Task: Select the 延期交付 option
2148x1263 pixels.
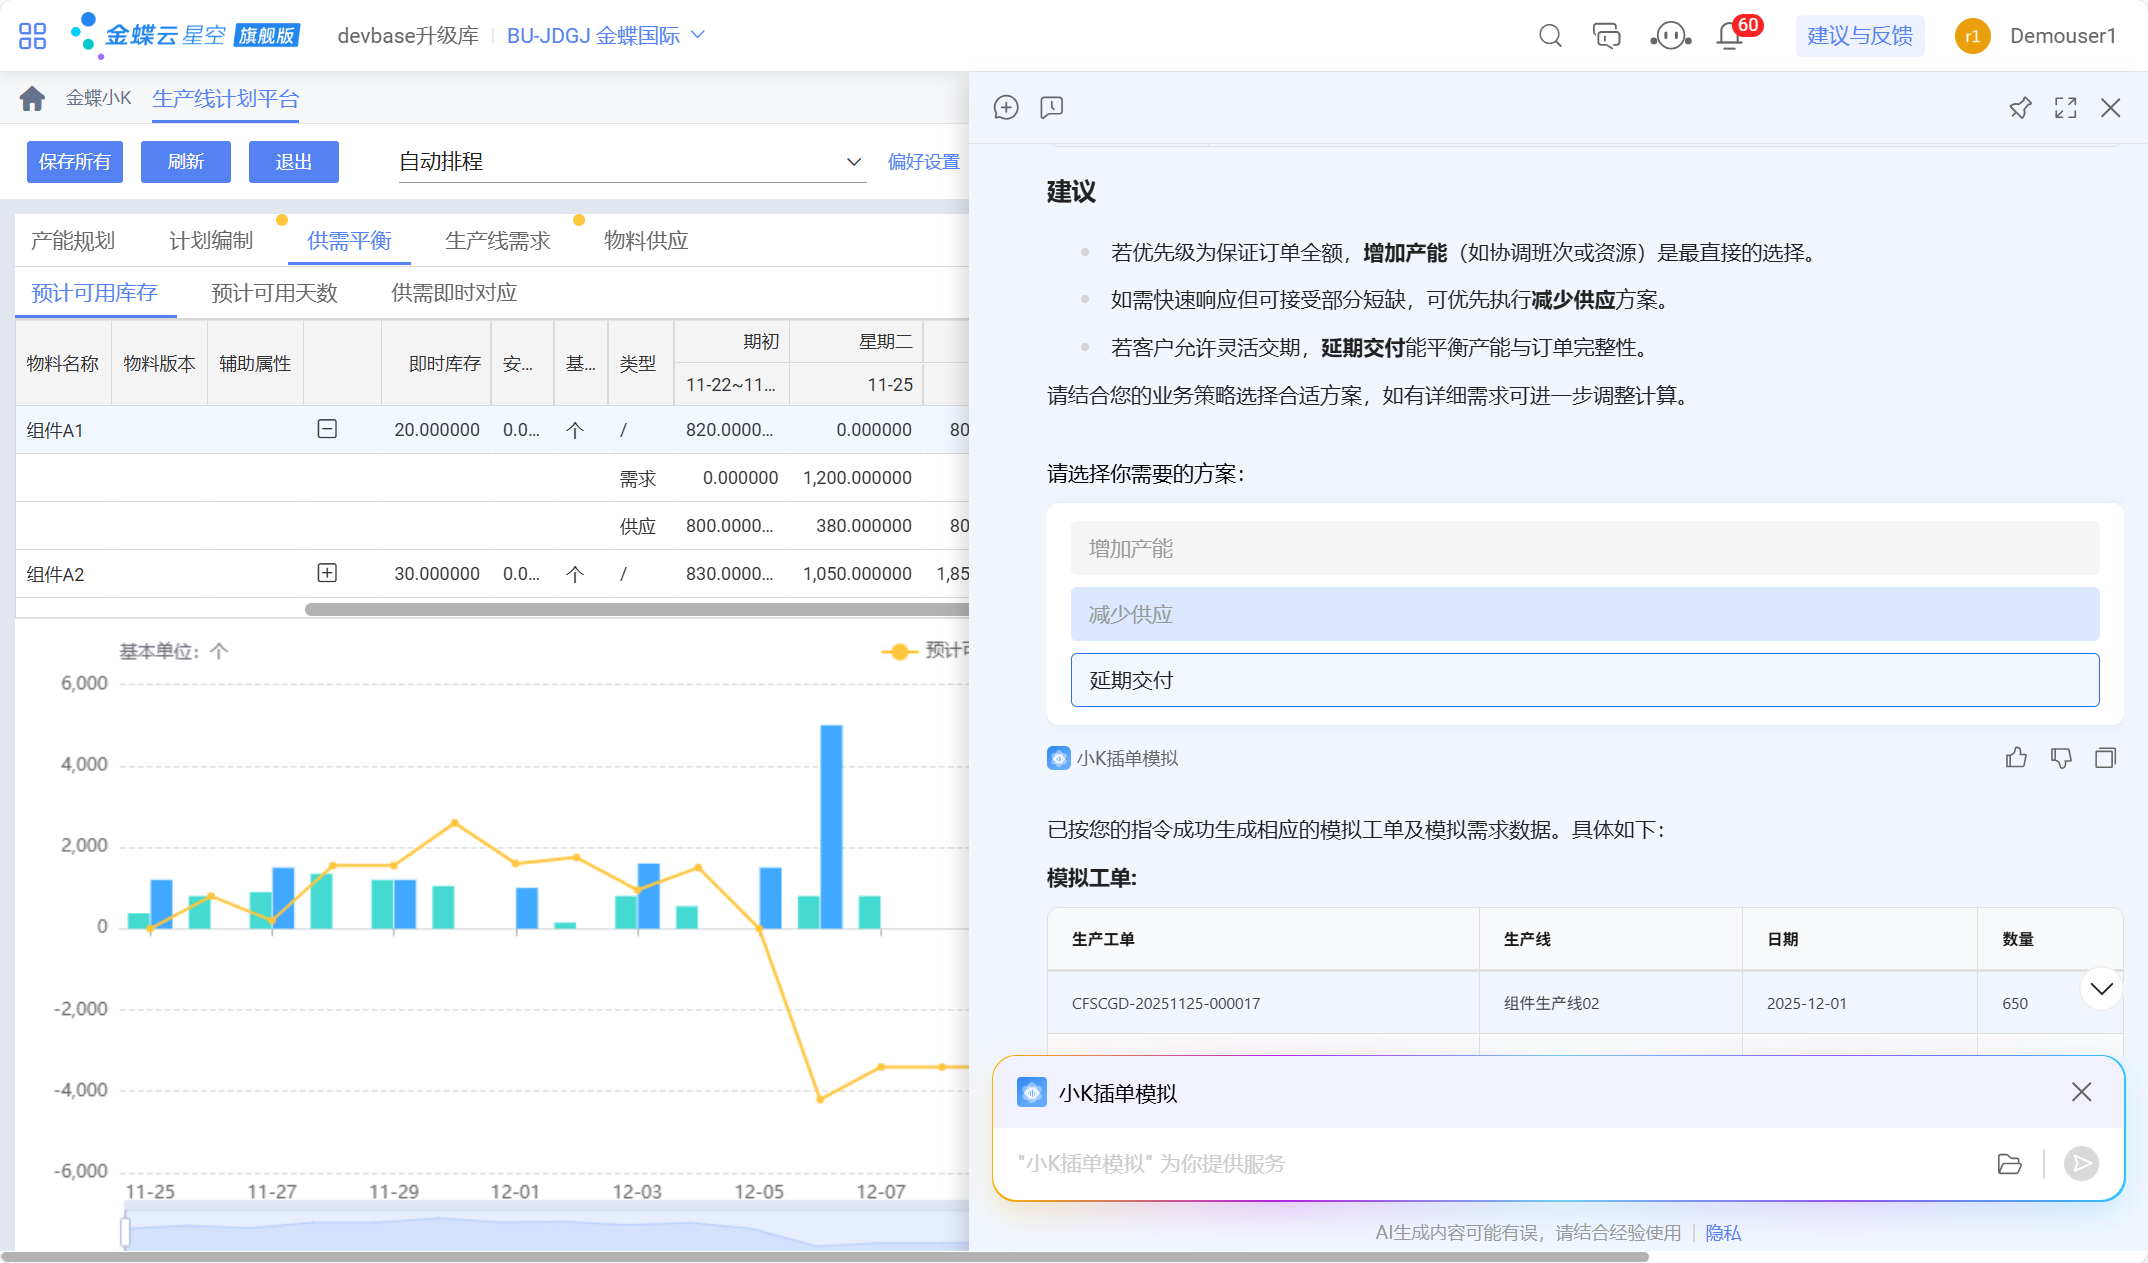Action: pyautogui.click(x=1584, y=680)
